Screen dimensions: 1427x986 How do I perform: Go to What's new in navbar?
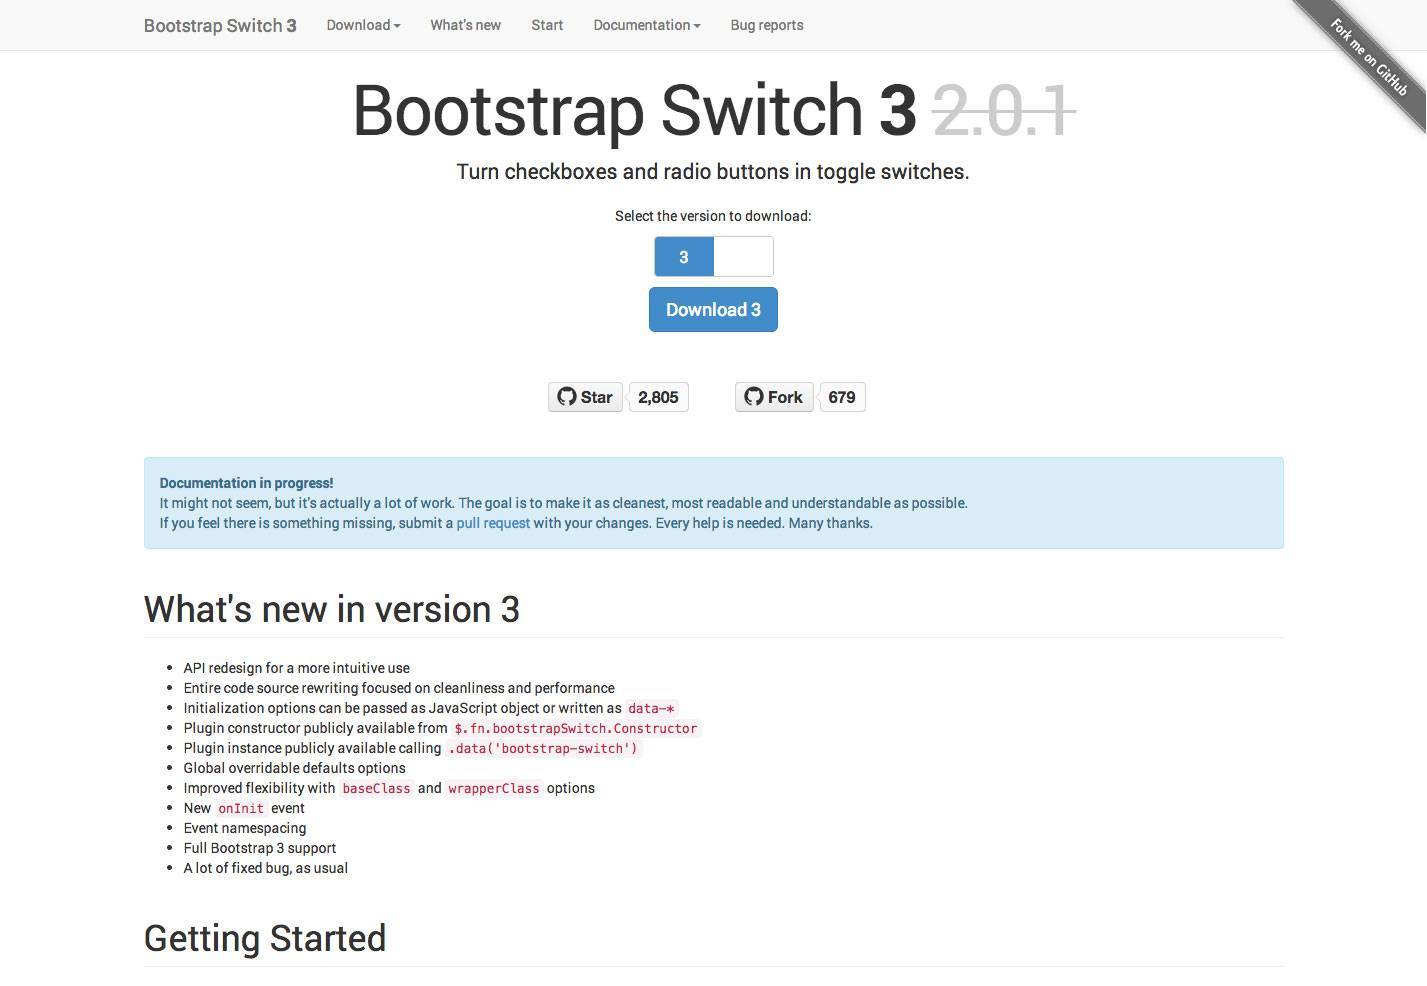click(466, 25)
